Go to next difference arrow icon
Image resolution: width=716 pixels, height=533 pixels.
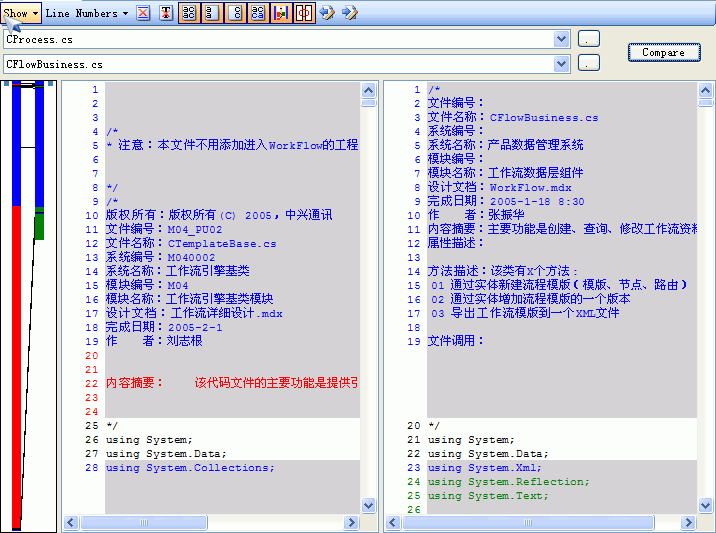[x=350, y=13]
